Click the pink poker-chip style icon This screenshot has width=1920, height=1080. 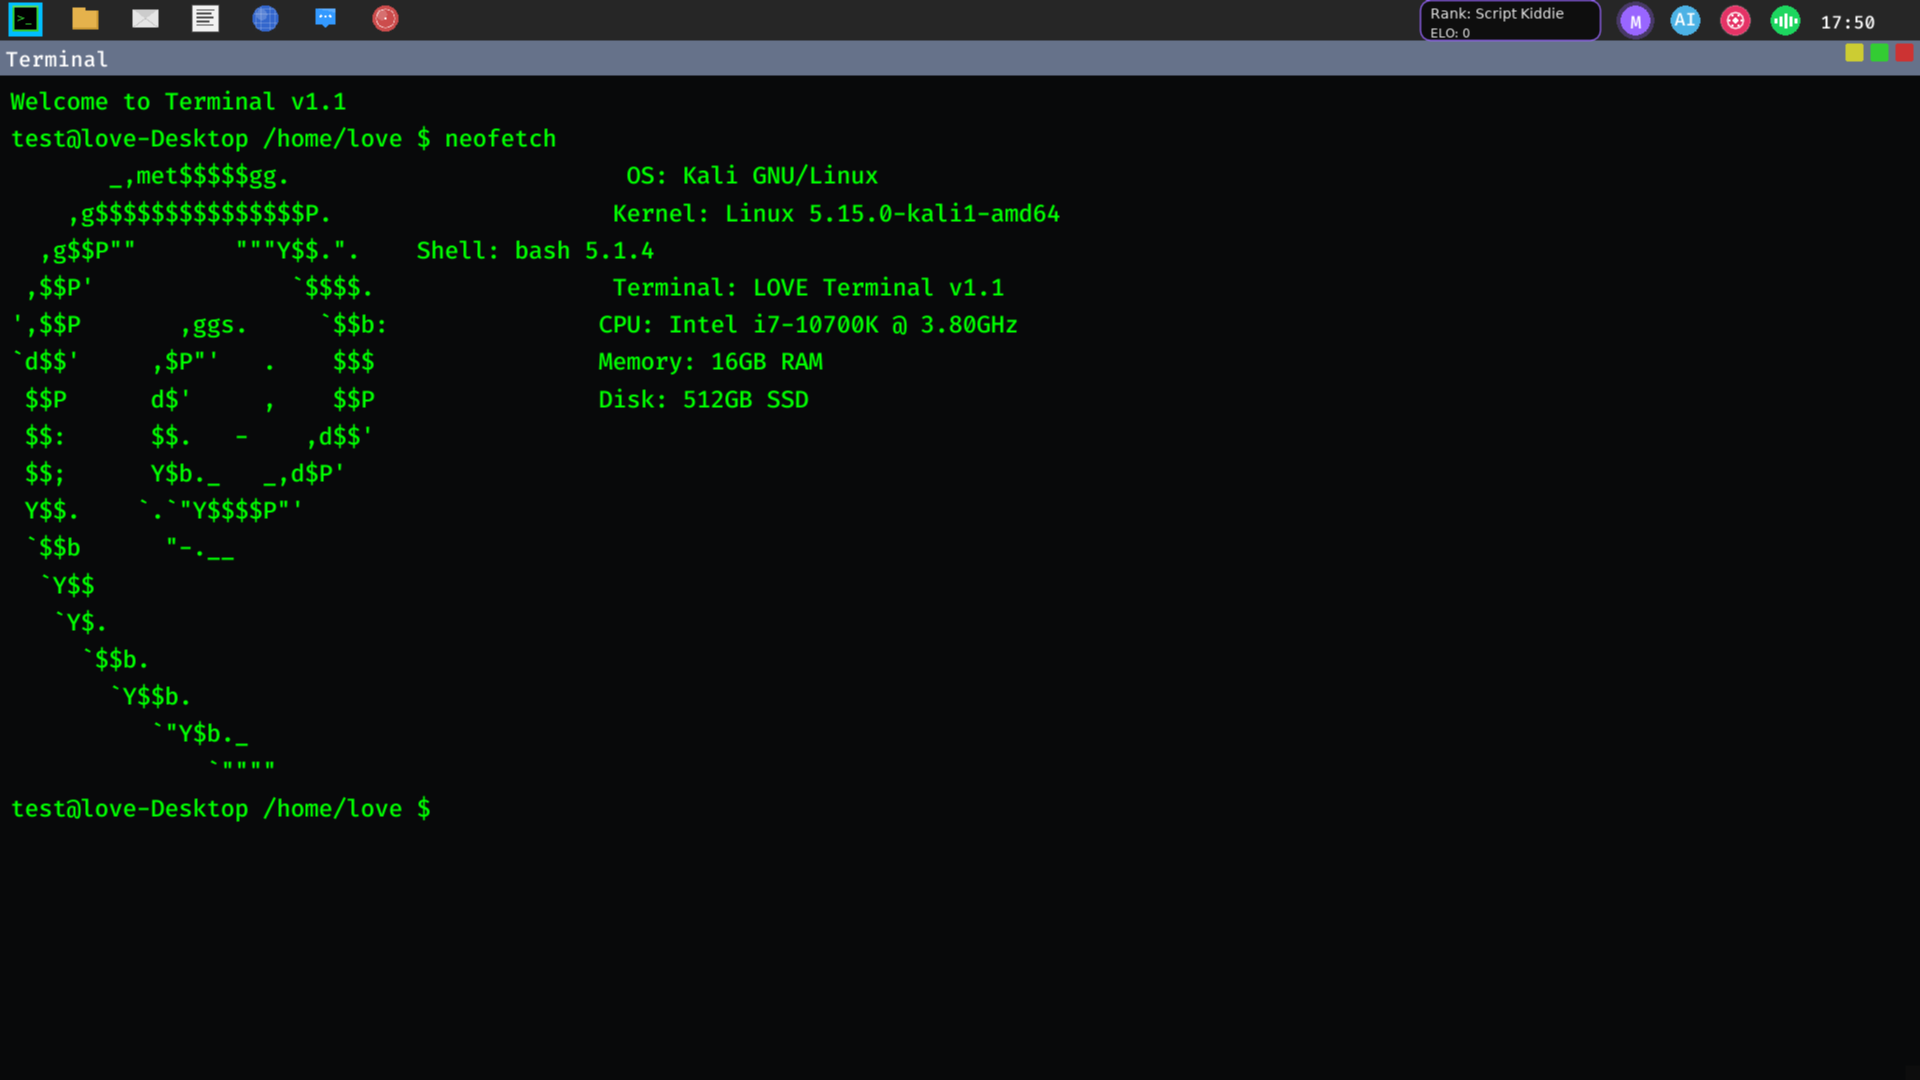pos(1735,21)
